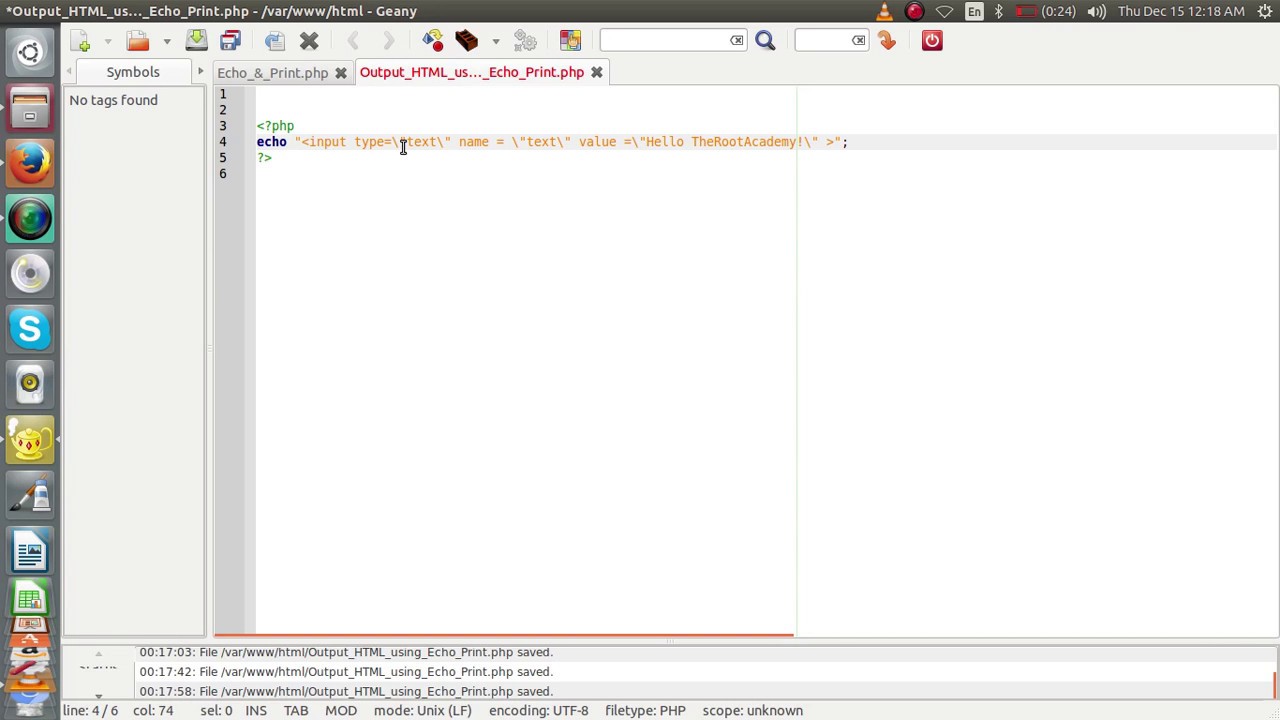Jump to entered line number arrow icon

(x=887, y=40)
